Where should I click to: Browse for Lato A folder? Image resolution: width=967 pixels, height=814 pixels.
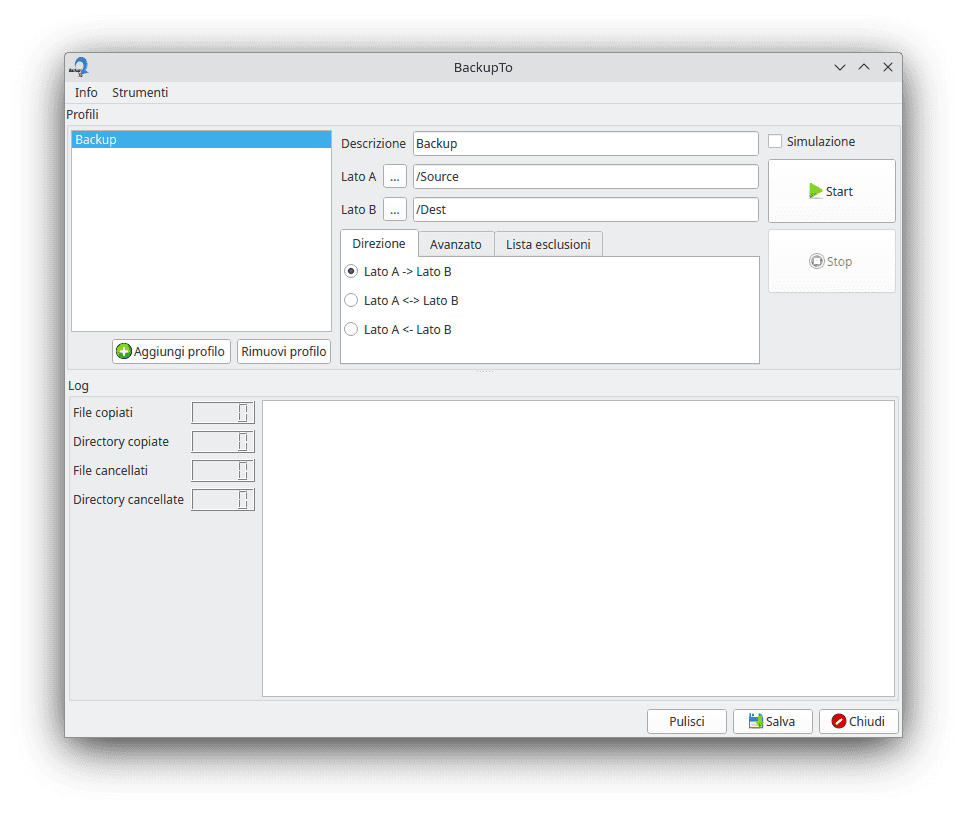(x=395, y=176)
